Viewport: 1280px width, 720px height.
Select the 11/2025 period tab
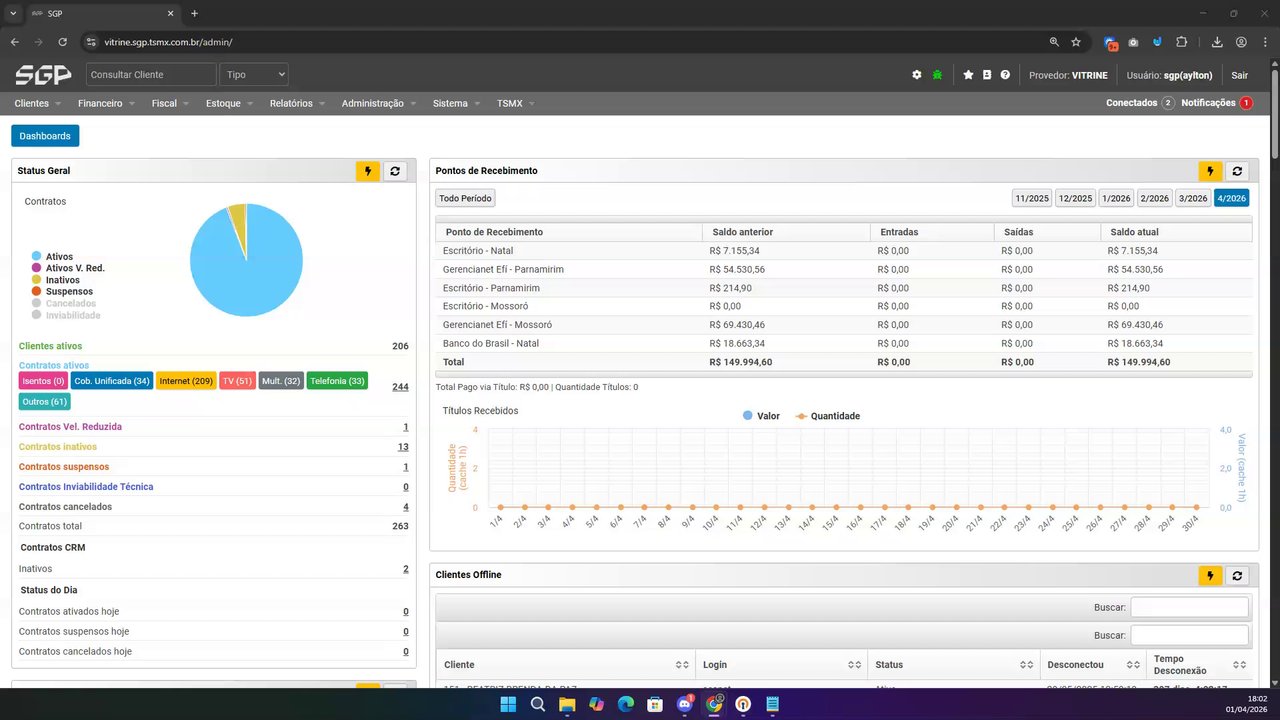pyautogui.click(x=1032, y=198)
